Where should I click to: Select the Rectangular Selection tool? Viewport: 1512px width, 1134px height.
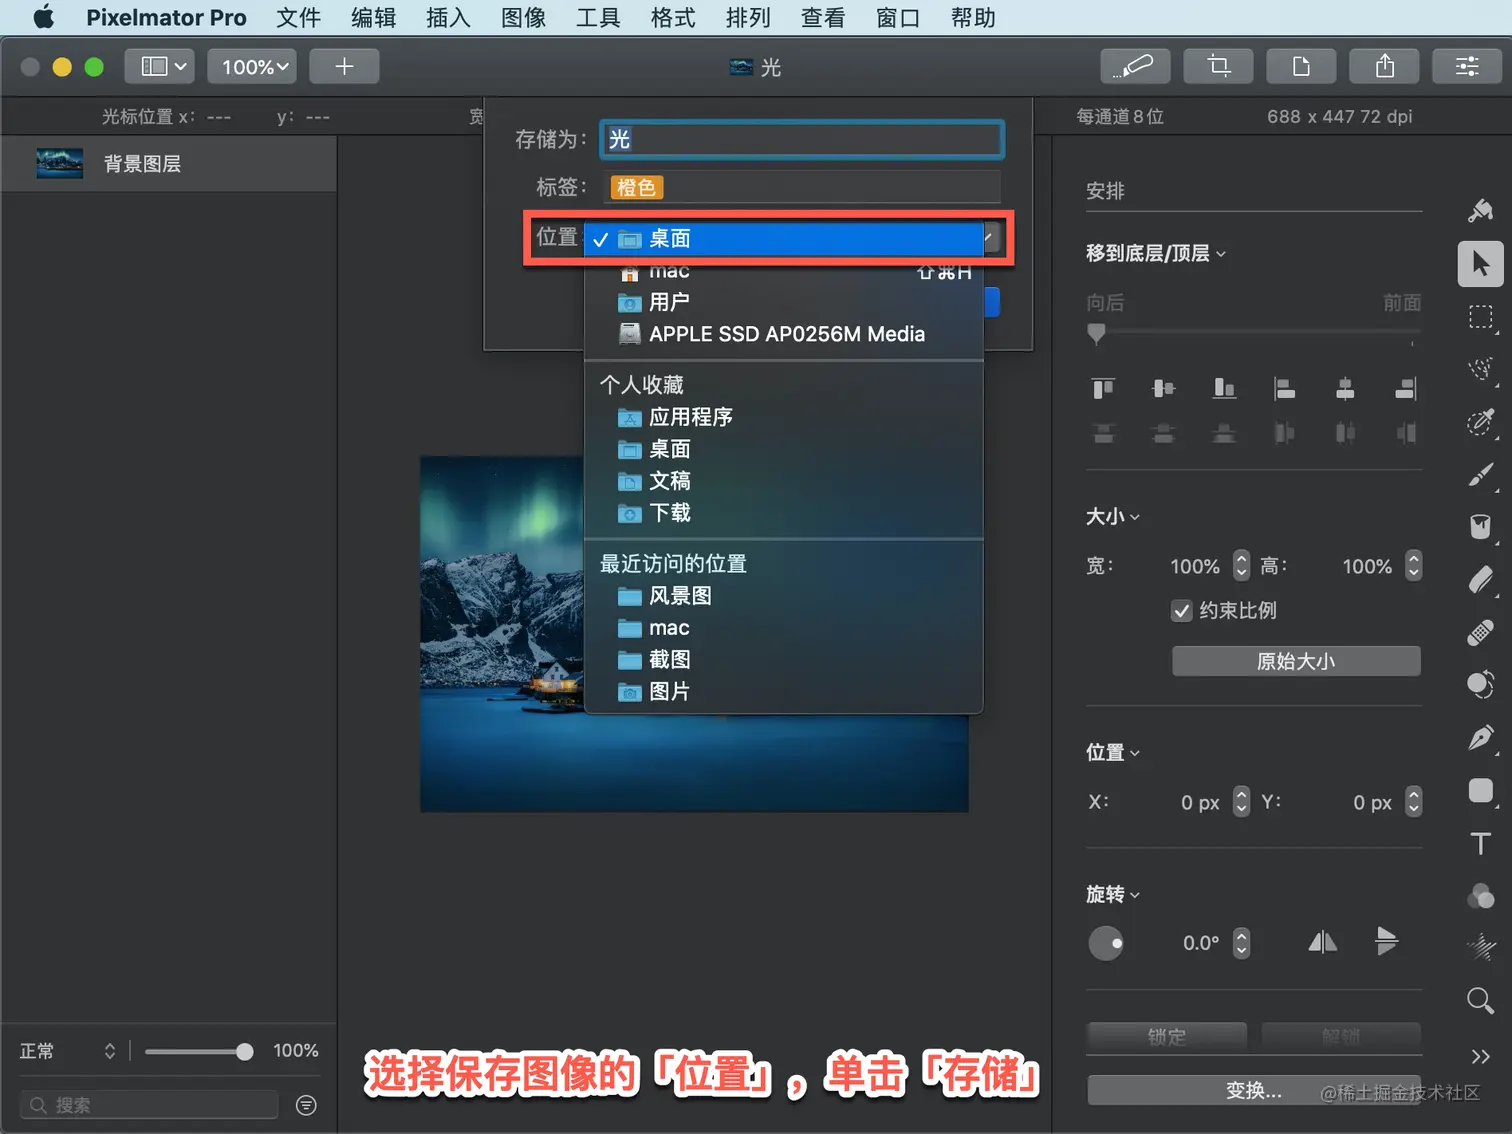coord(1481,317)
